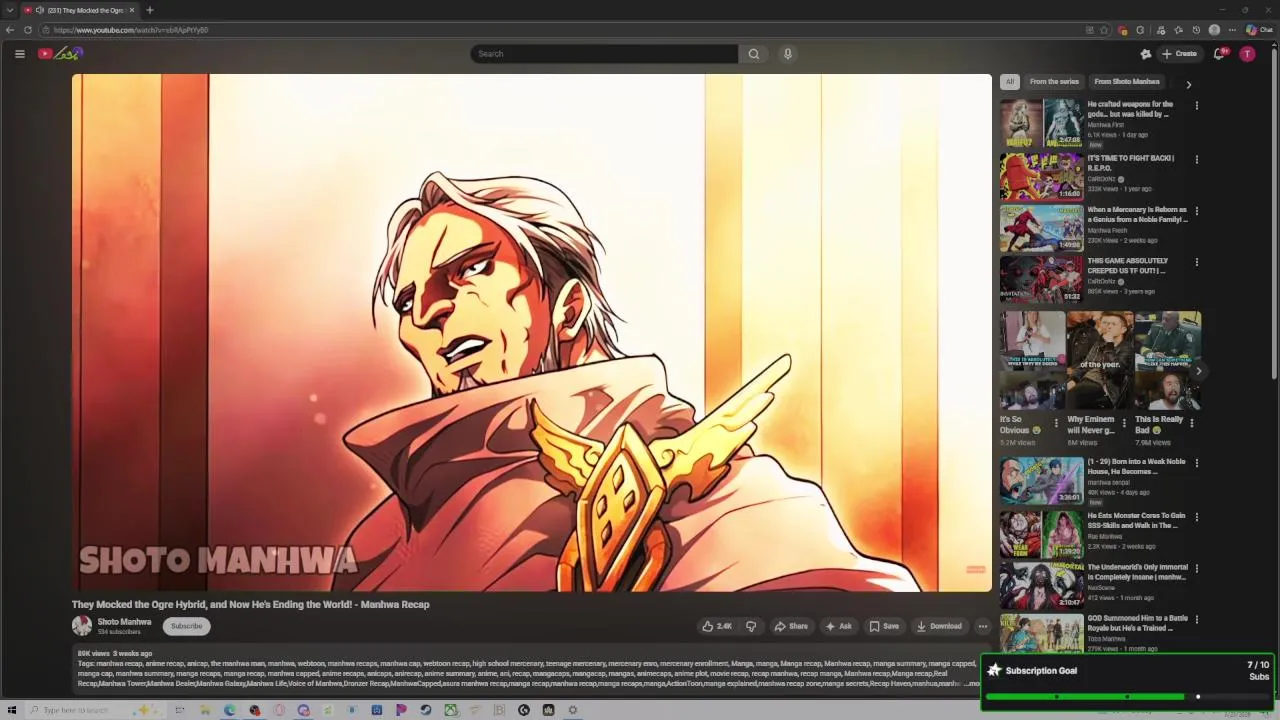This screenshot has width=1280, height=720.
Task: Select the 'From the series' chip
Action: pos(1054,82)
